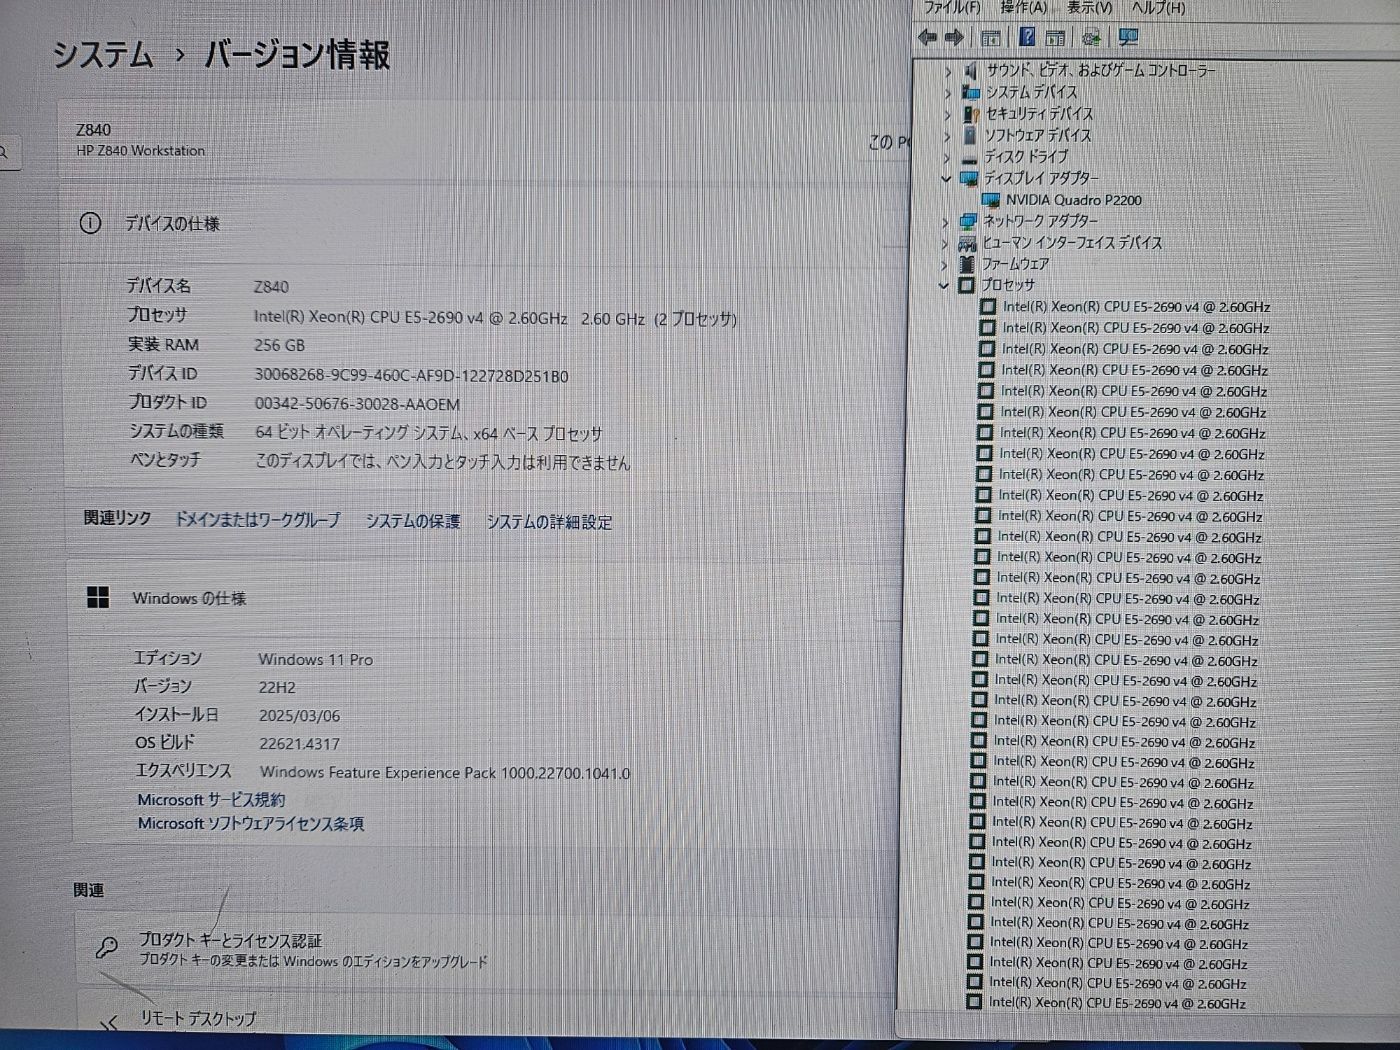Toggle the console tree pane toolbar icon

click(x=991, y=38)
